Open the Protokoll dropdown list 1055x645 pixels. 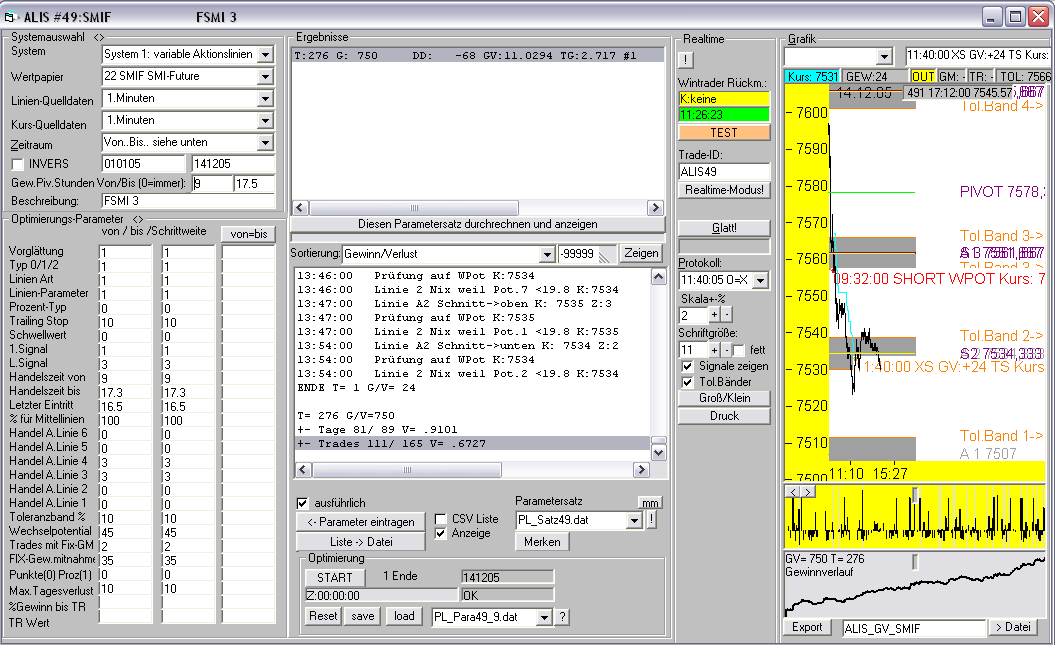coord(760,281)
